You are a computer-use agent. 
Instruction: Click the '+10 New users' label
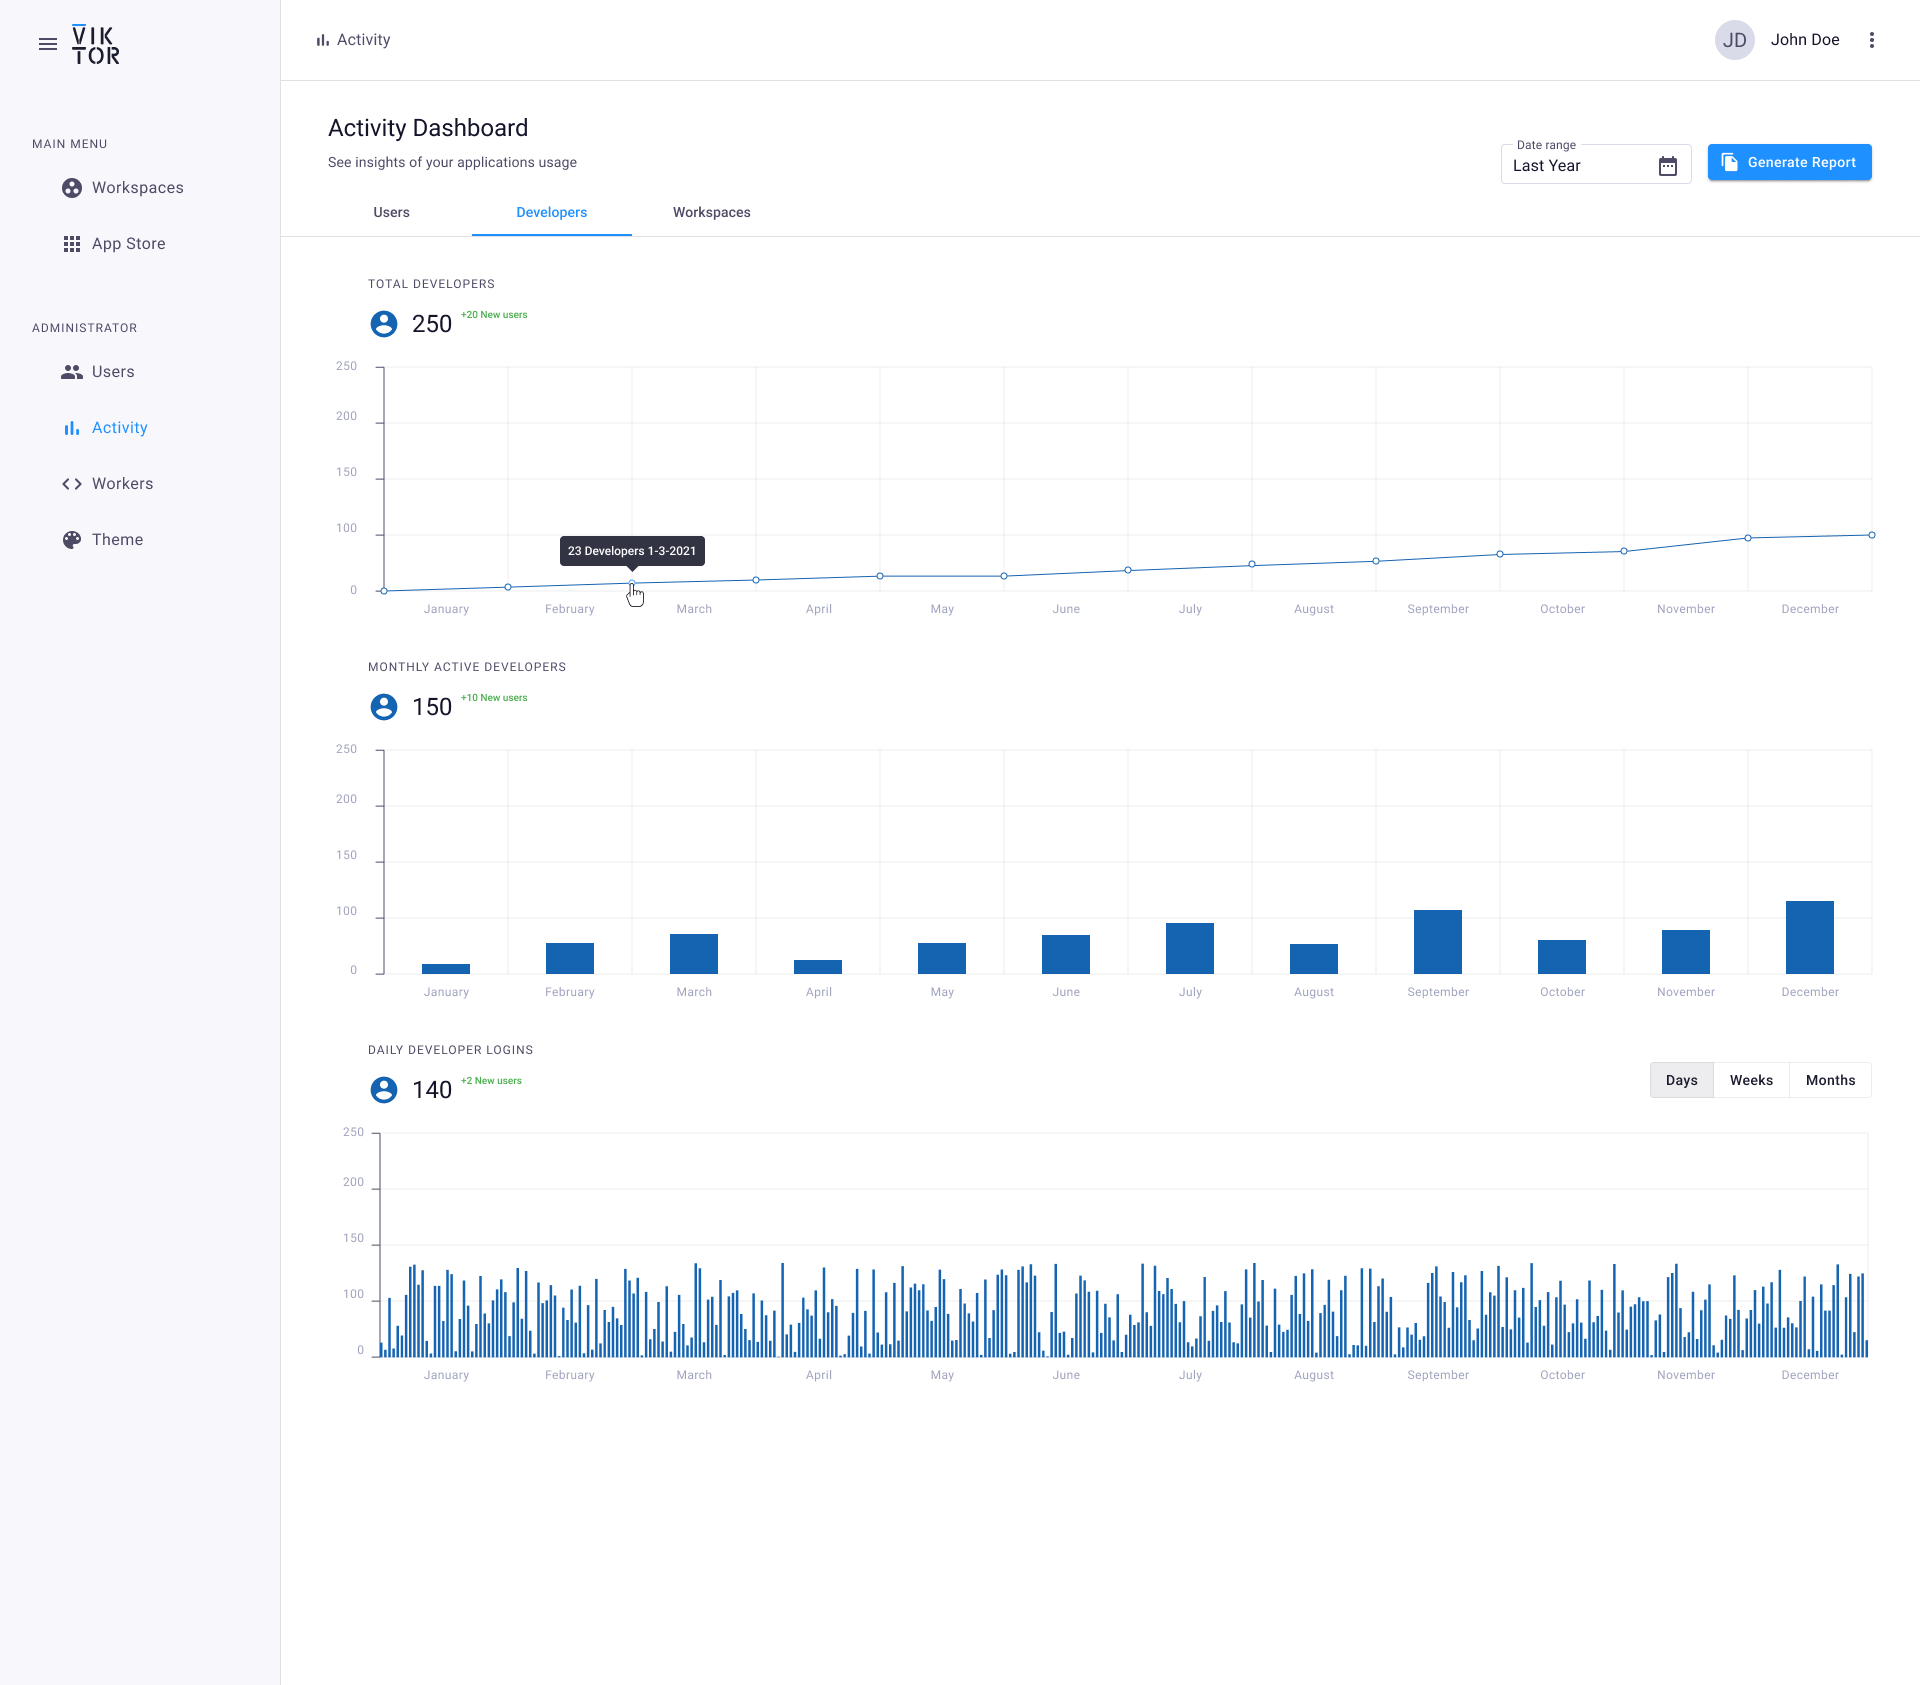coord(494,698)
